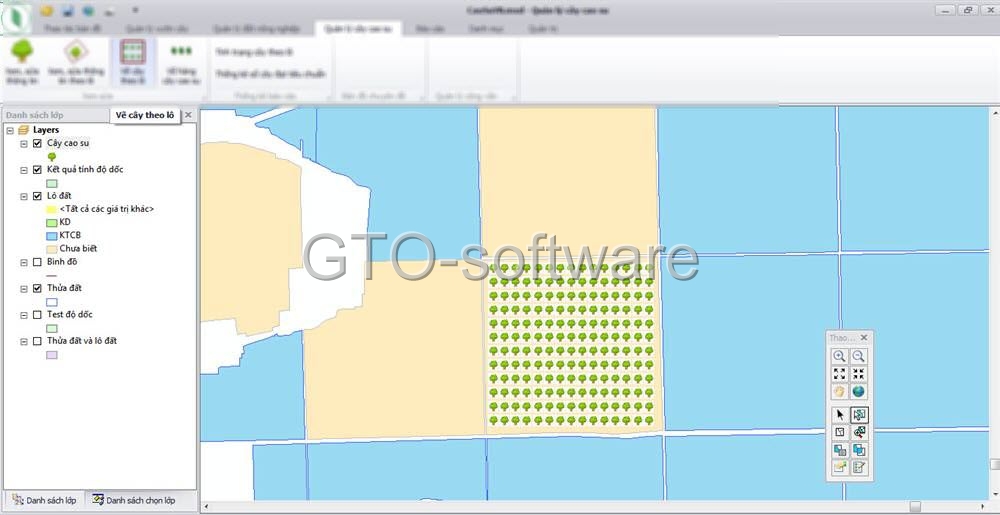Click the yellow Tất cả các giá trị khác swatch
1000x515 pixels.
(52, 209)
